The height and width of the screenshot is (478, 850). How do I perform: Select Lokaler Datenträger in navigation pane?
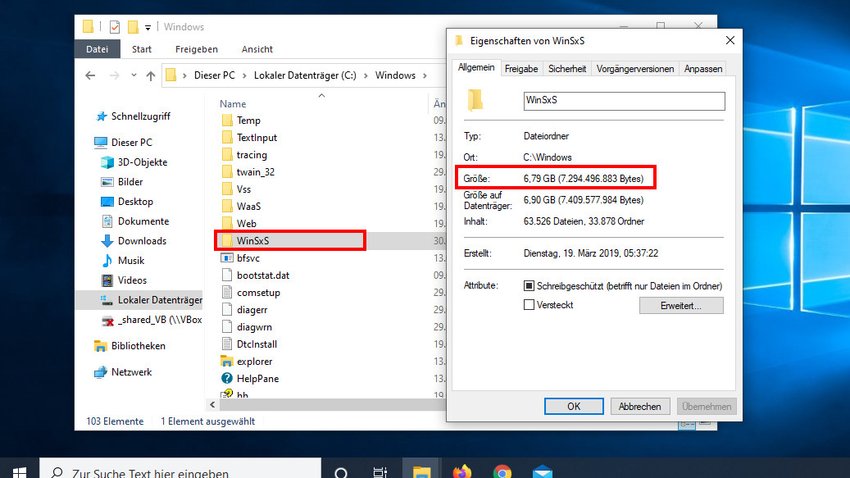tap(139, 300)
